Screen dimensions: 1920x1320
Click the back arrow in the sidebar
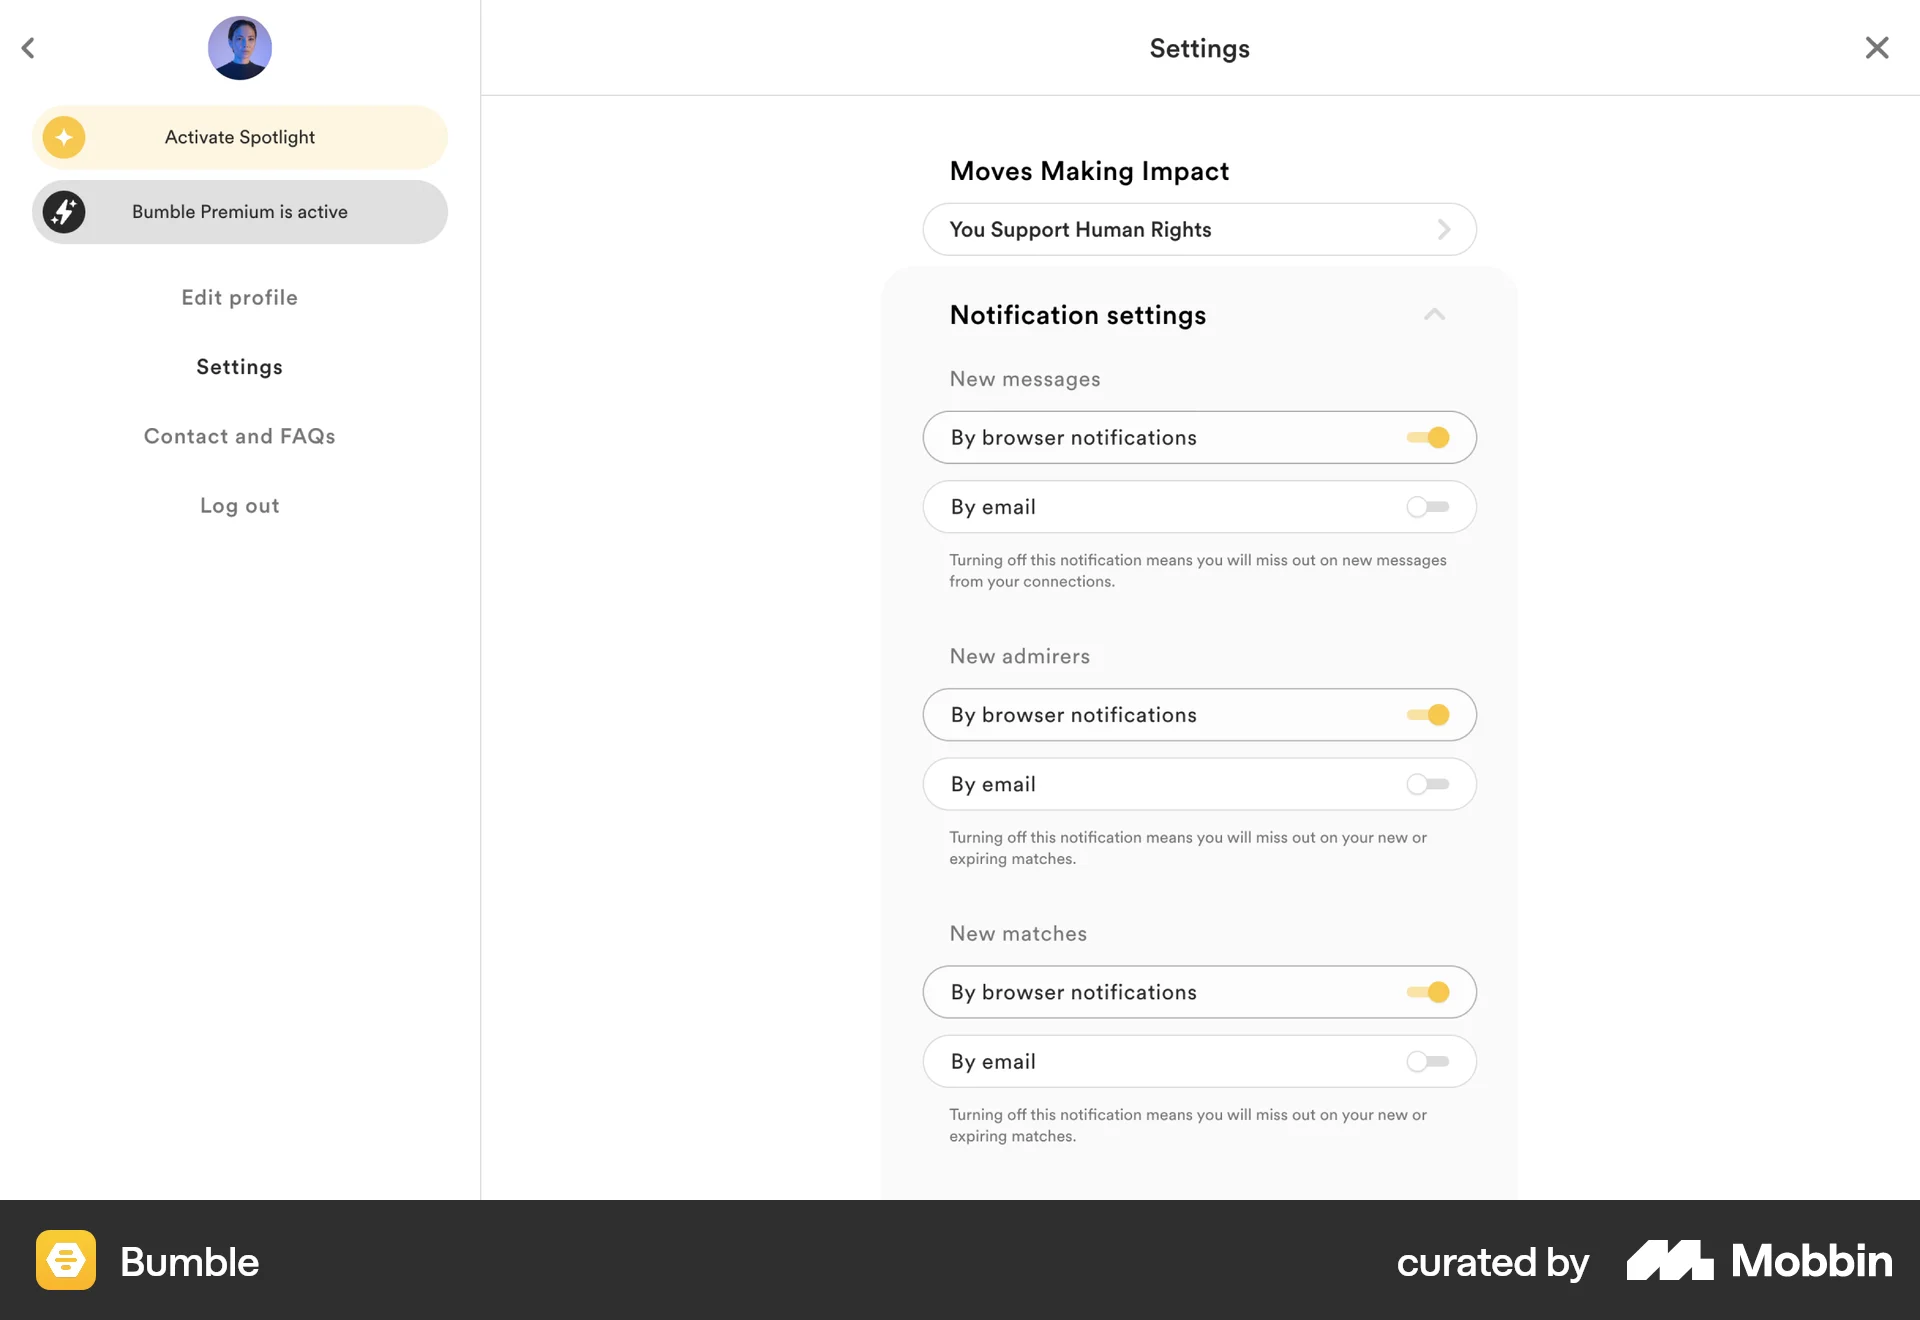click(x=29, y=48)
